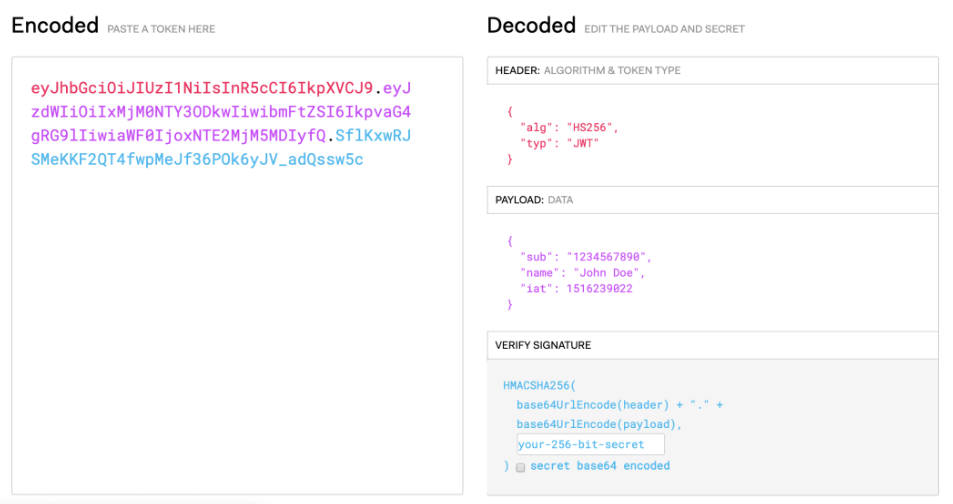Image resolution: width=953 pixels, height=504 pixels.
Task: Click the "alg": "HS256" line in header
Action: click(569, 128)
